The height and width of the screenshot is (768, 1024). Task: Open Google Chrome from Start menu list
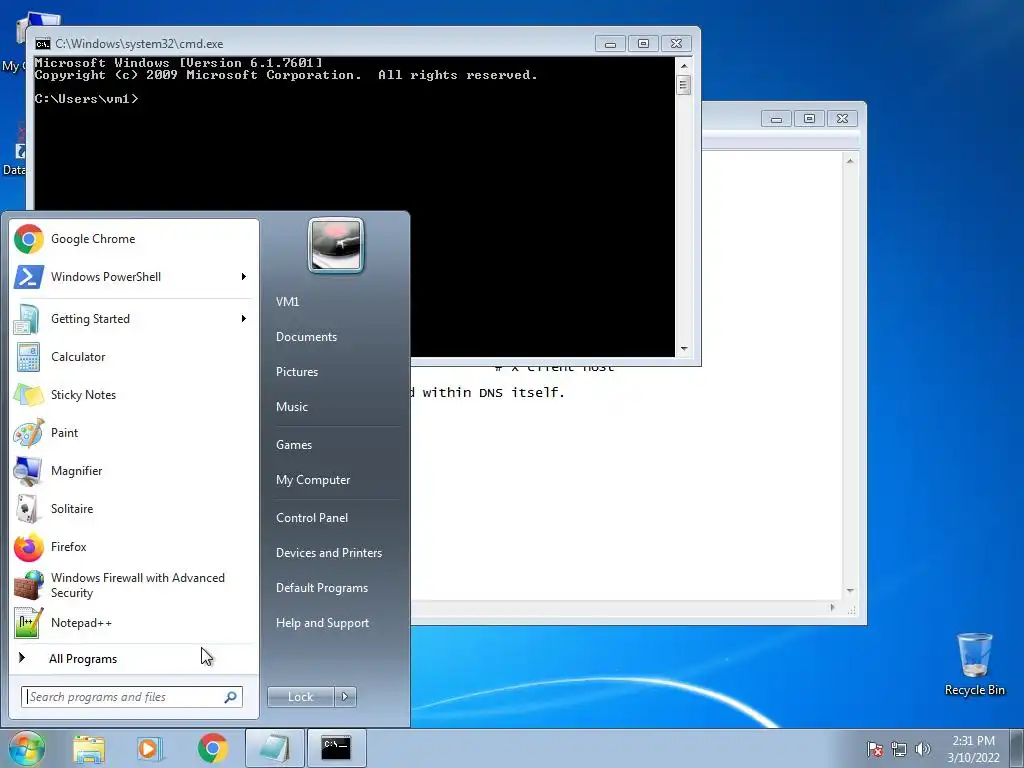134,239
